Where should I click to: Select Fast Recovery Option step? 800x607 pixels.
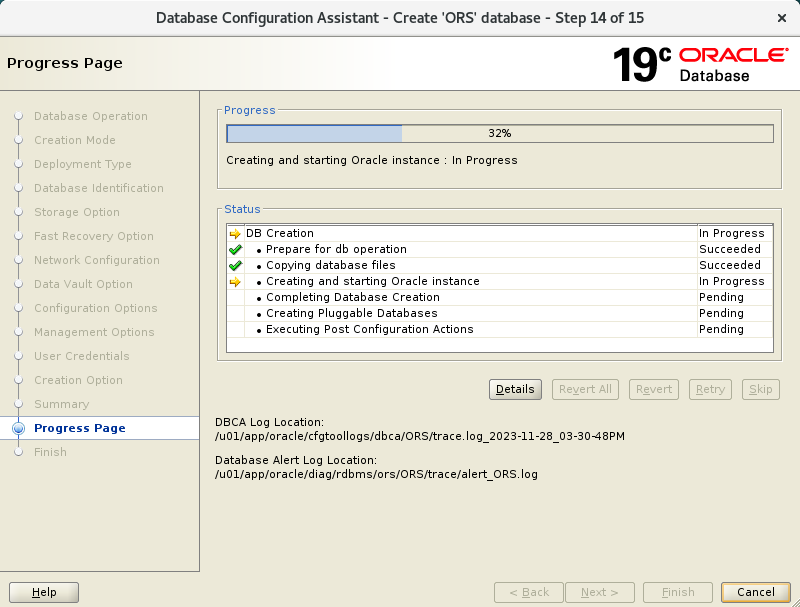(x=94, y=236)
